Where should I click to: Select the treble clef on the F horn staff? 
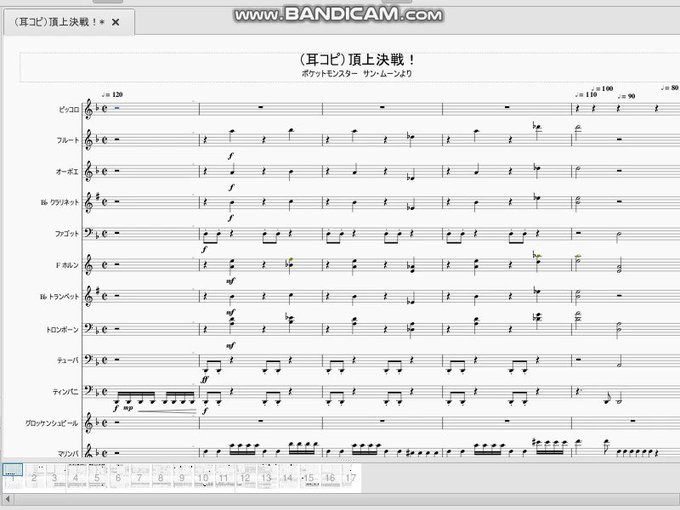88,265
